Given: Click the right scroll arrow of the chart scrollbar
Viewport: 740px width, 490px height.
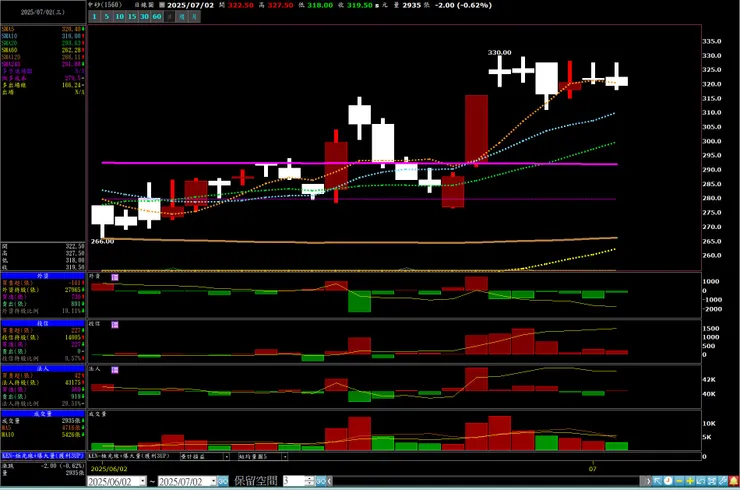Looking at the screenshot, I should pos(648,481).
